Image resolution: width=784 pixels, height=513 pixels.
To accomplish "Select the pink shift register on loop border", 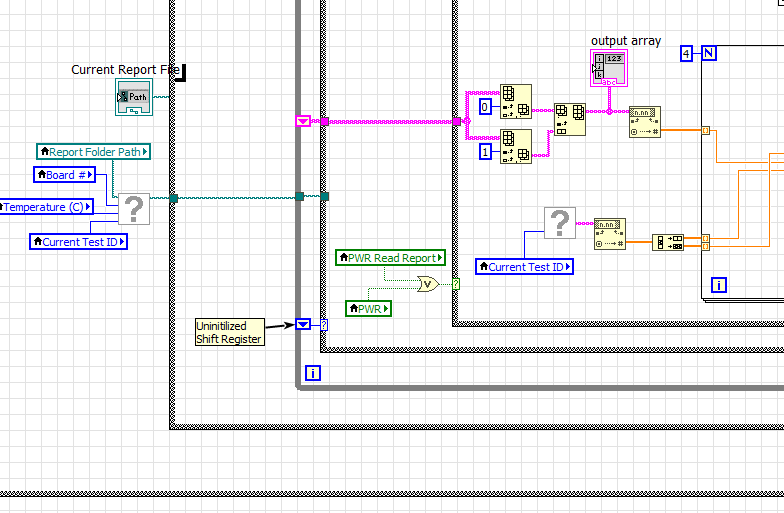I will [303, 121].
